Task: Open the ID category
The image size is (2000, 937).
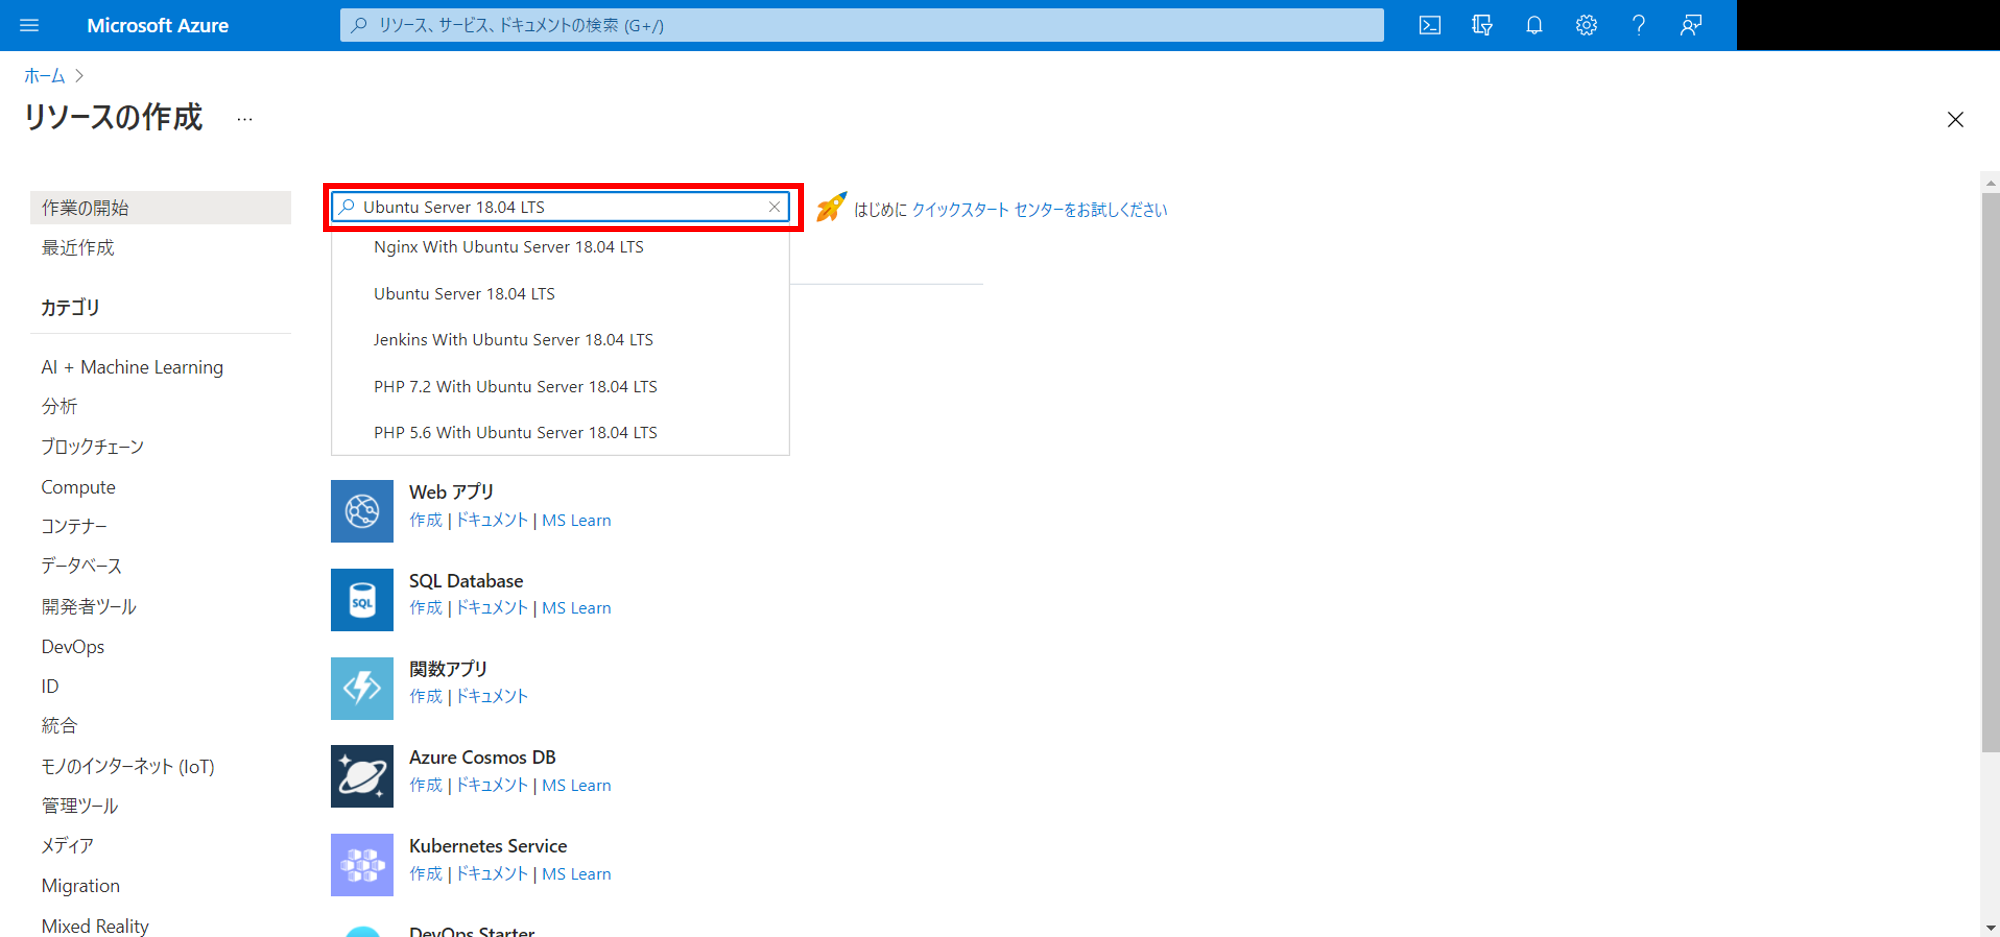Action: [50, 686]
